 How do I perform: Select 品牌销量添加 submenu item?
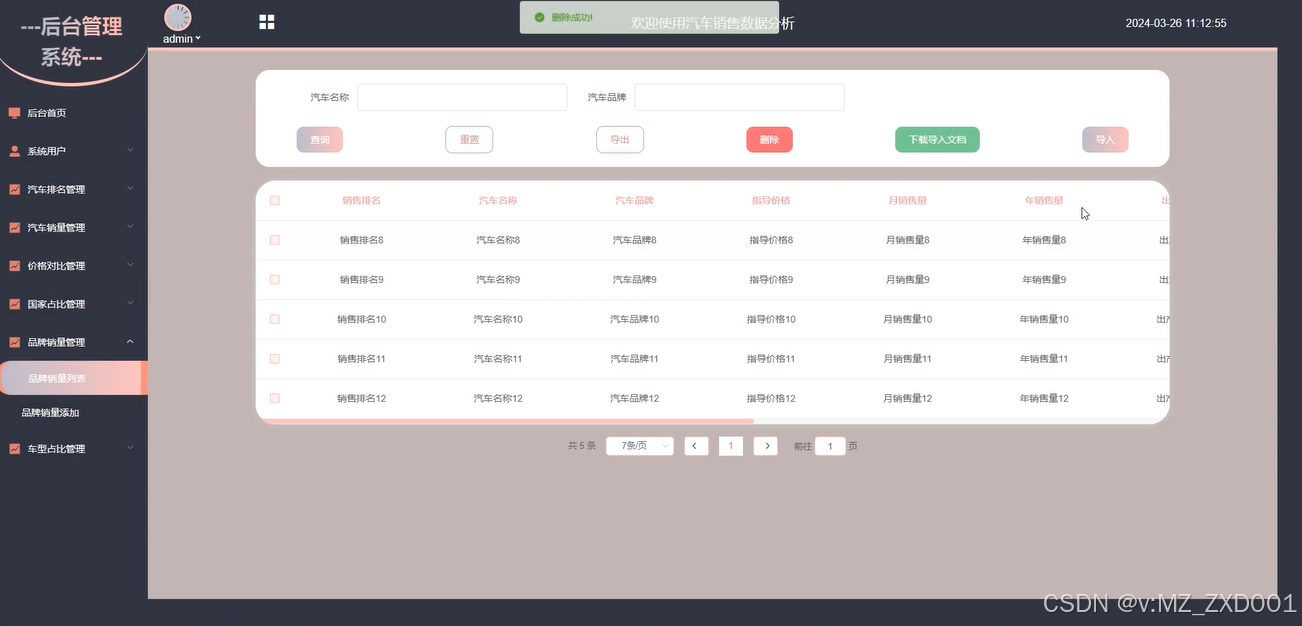(74, 412)
